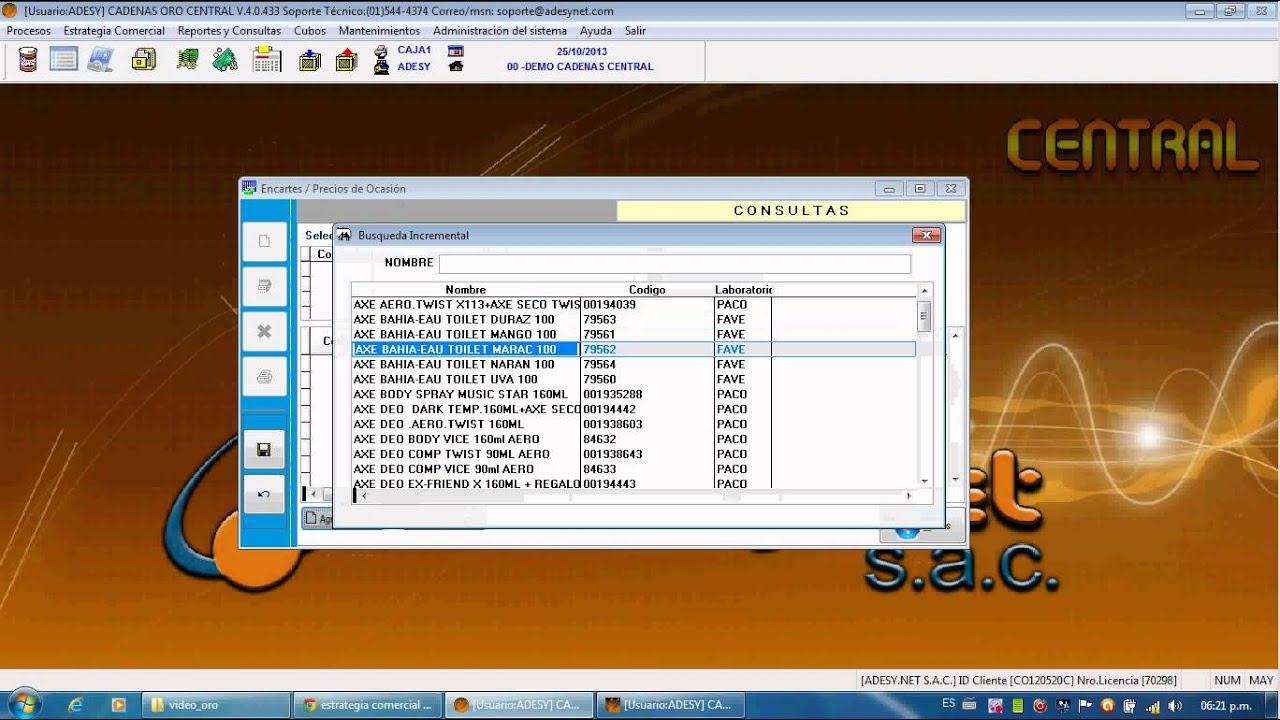Click the delete X sidebar button

click(x=264, y=331)
